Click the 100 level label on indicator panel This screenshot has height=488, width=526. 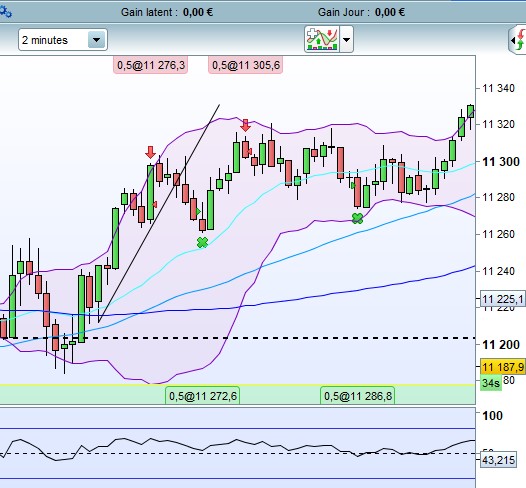pos(492,416)
